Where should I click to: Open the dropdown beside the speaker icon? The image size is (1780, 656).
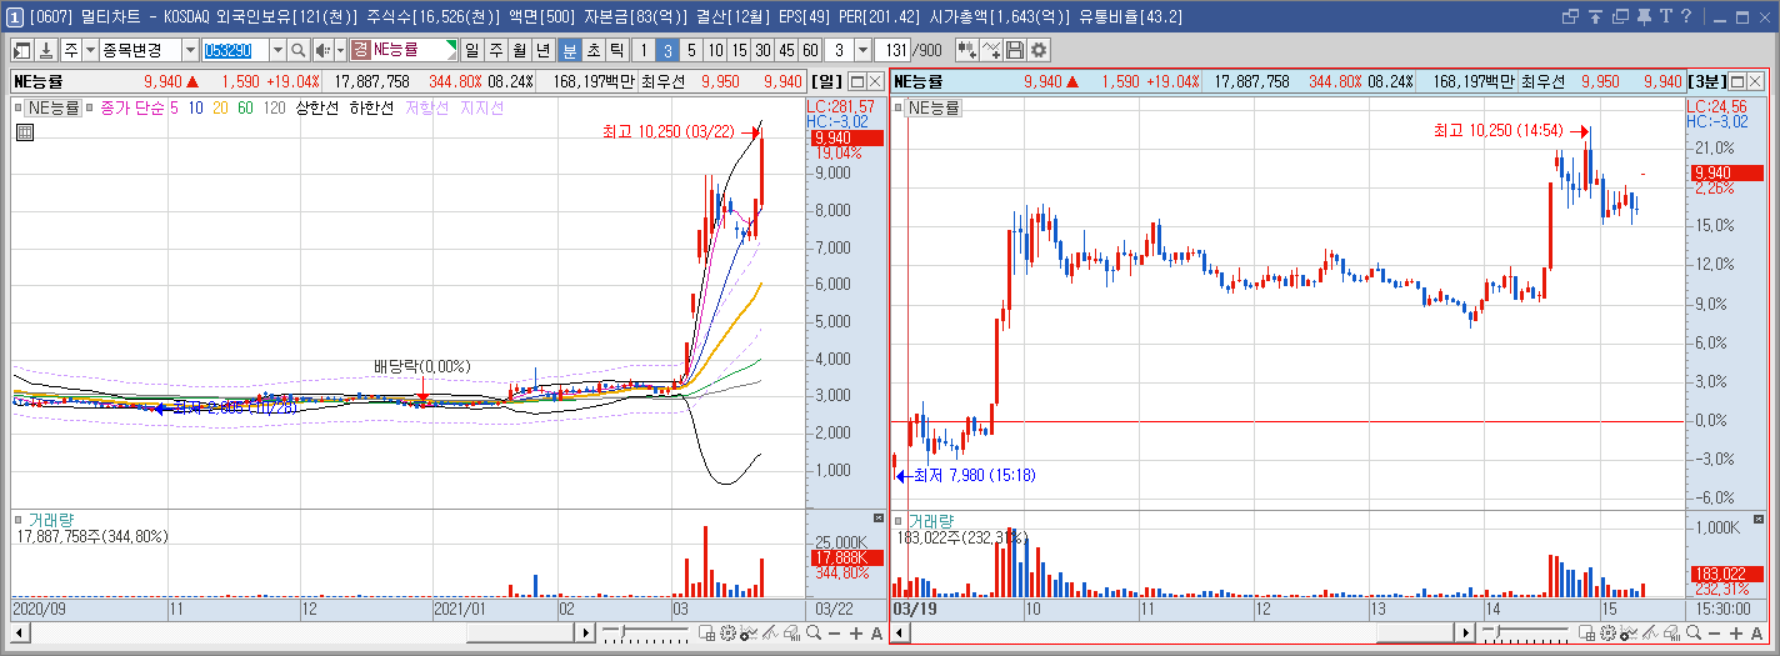[340, 50]
